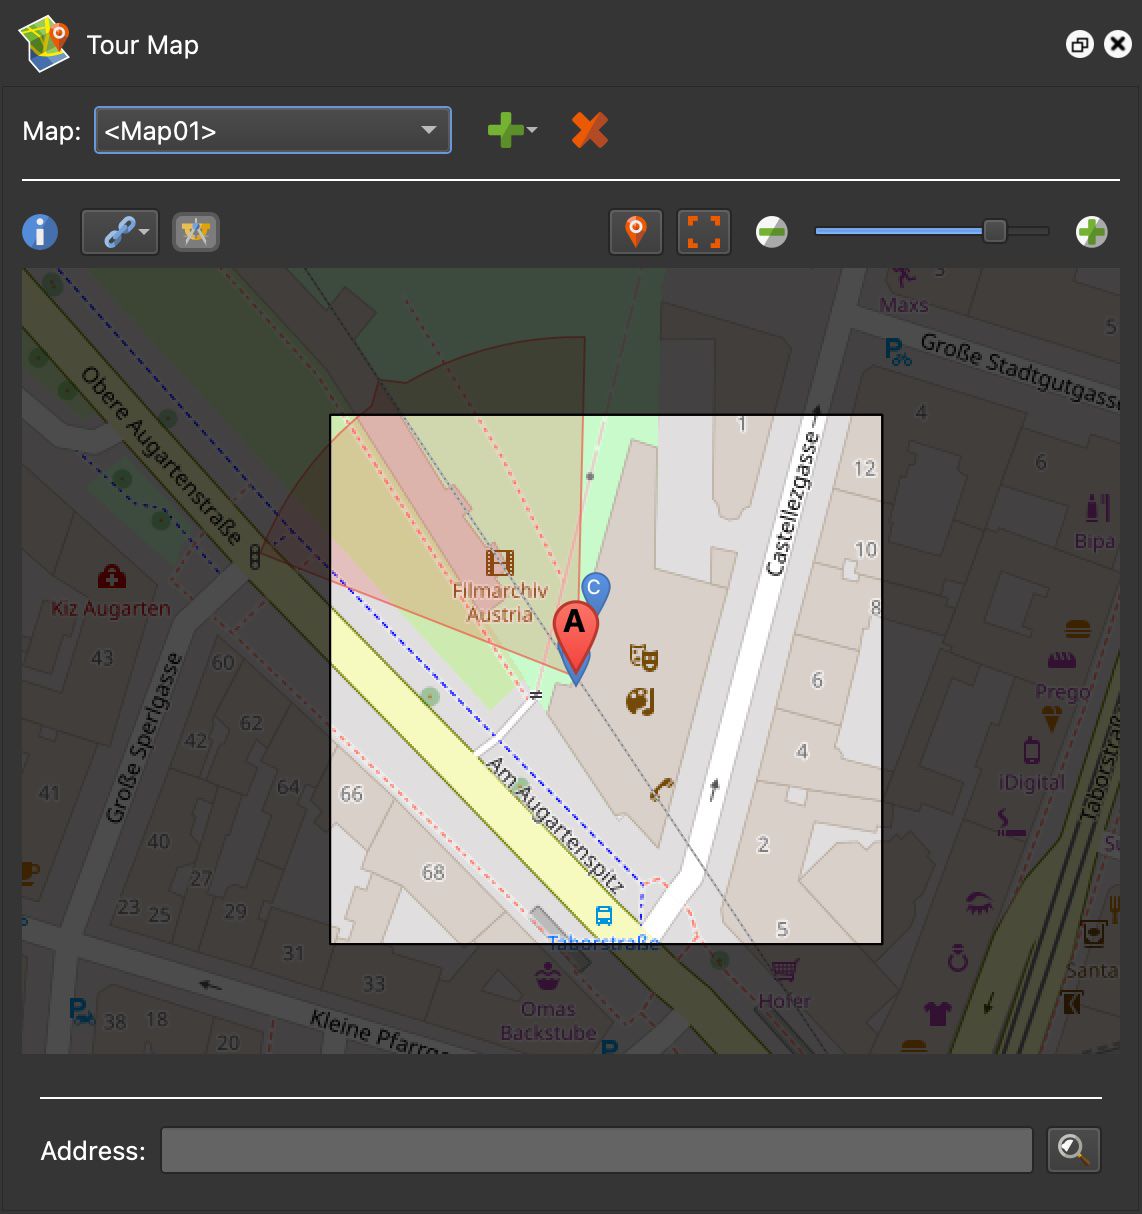Viewport: 1142px width, 1214px height.
Task: Click the undock panel button
Action: click(x=1079, y=45)
